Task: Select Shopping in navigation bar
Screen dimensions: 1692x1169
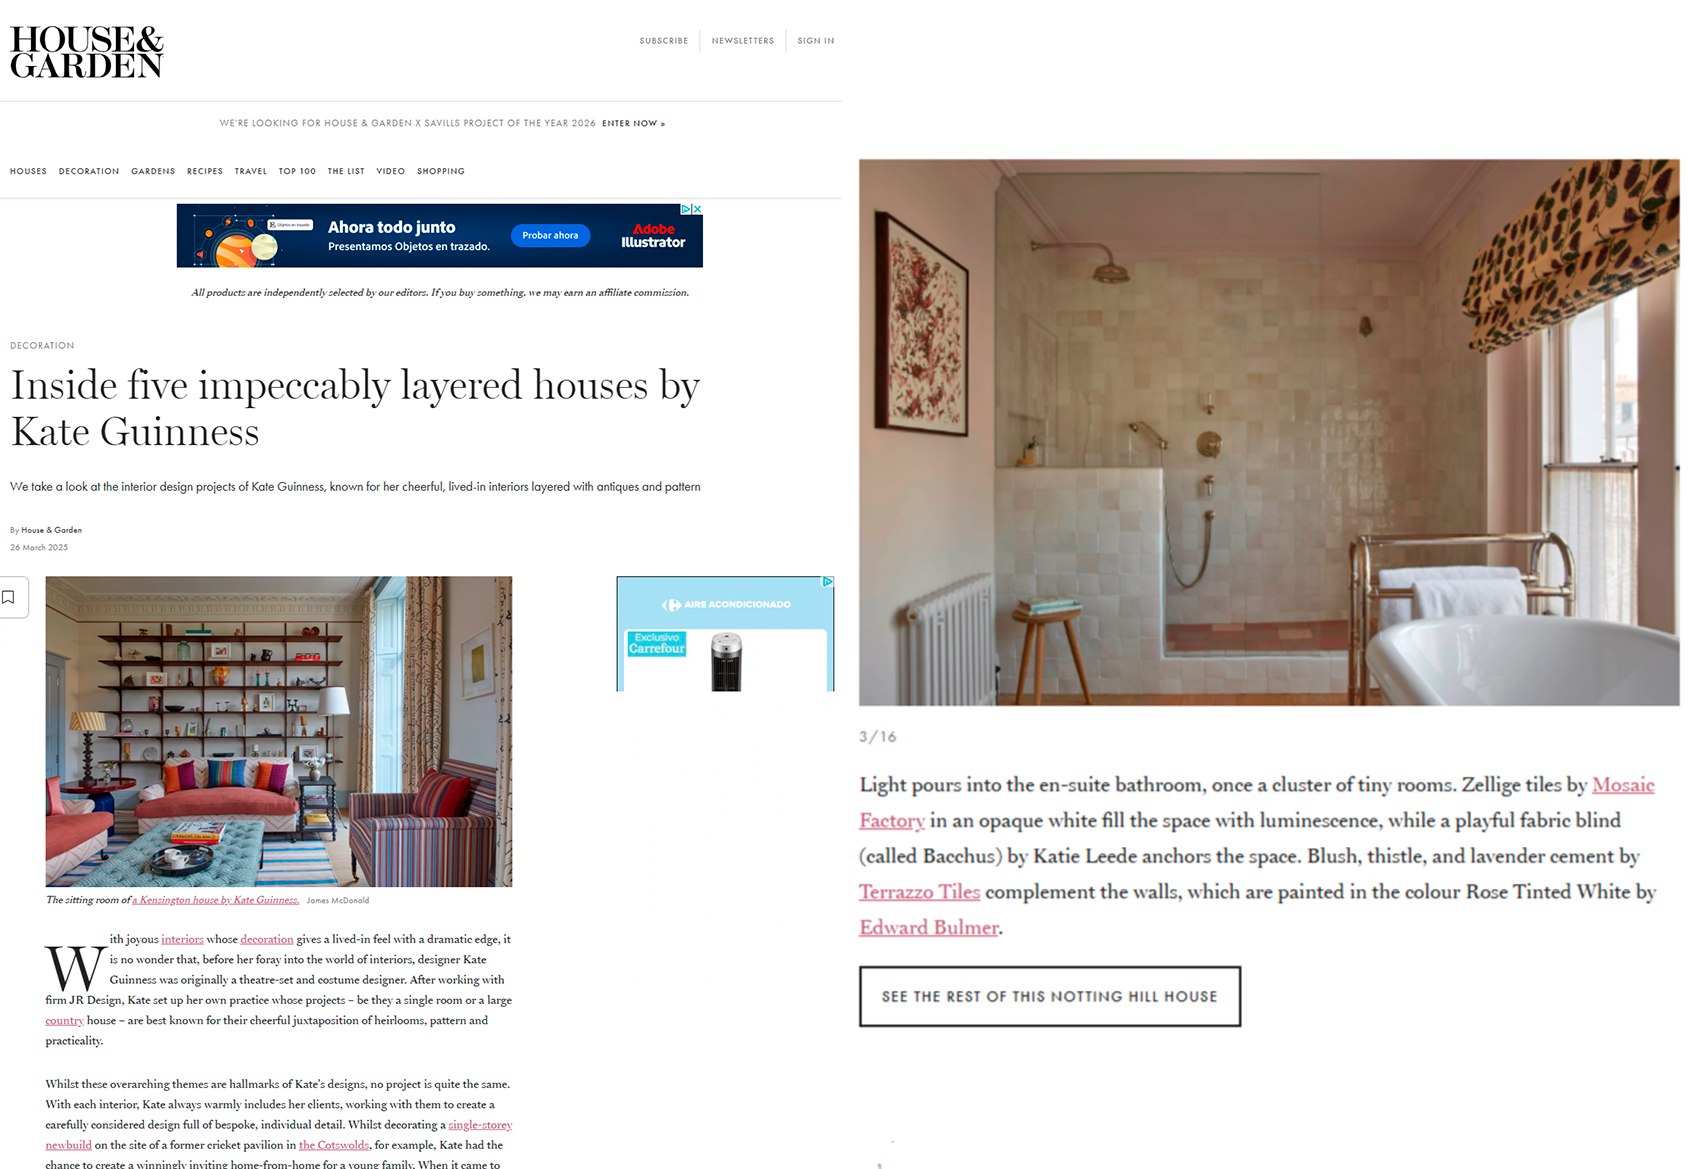Action: [x=441, y=171]
